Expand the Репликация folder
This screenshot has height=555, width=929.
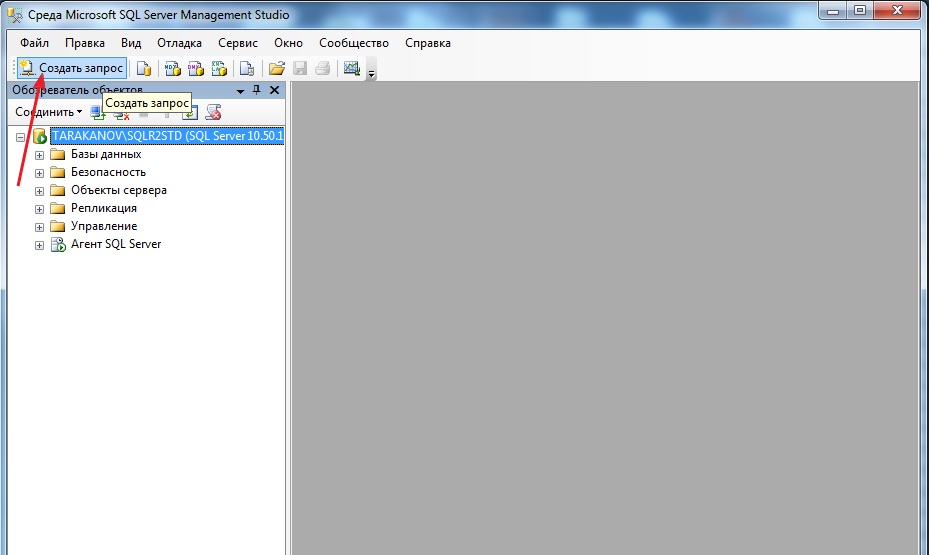tap(39, 209)
